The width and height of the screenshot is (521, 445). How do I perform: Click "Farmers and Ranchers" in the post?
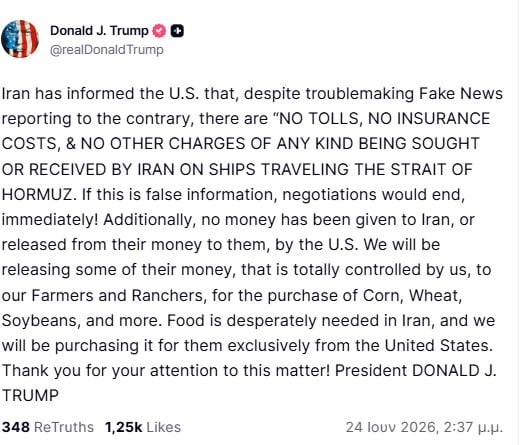point(117,295)
